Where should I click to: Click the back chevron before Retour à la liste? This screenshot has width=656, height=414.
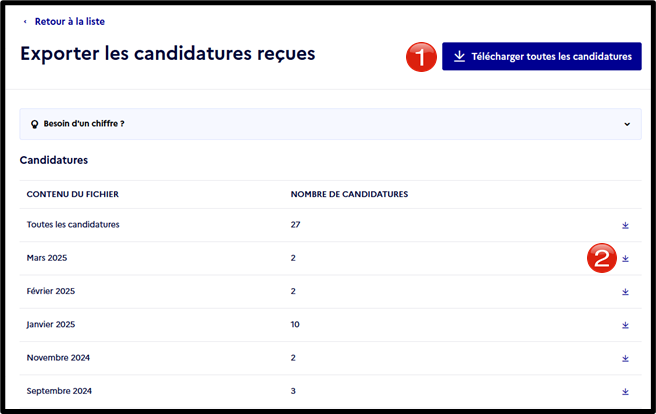[25, 21]
